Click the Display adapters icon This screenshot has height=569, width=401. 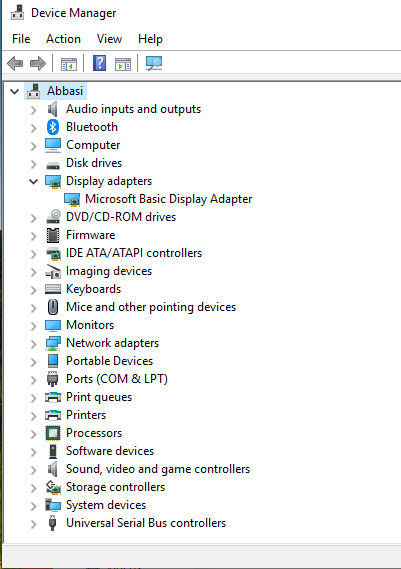point(53,181)
